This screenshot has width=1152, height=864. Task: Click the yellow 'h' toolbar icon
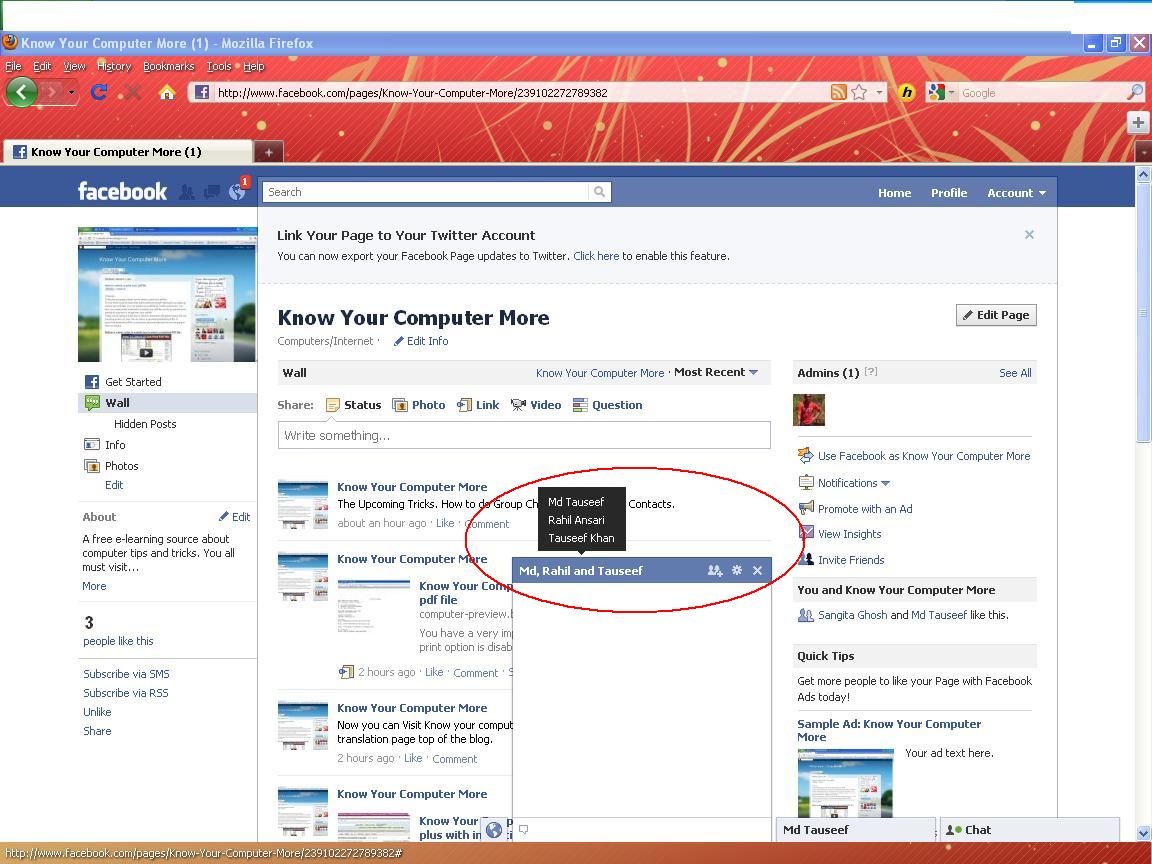pyautogui.click(x=907, y=92)
